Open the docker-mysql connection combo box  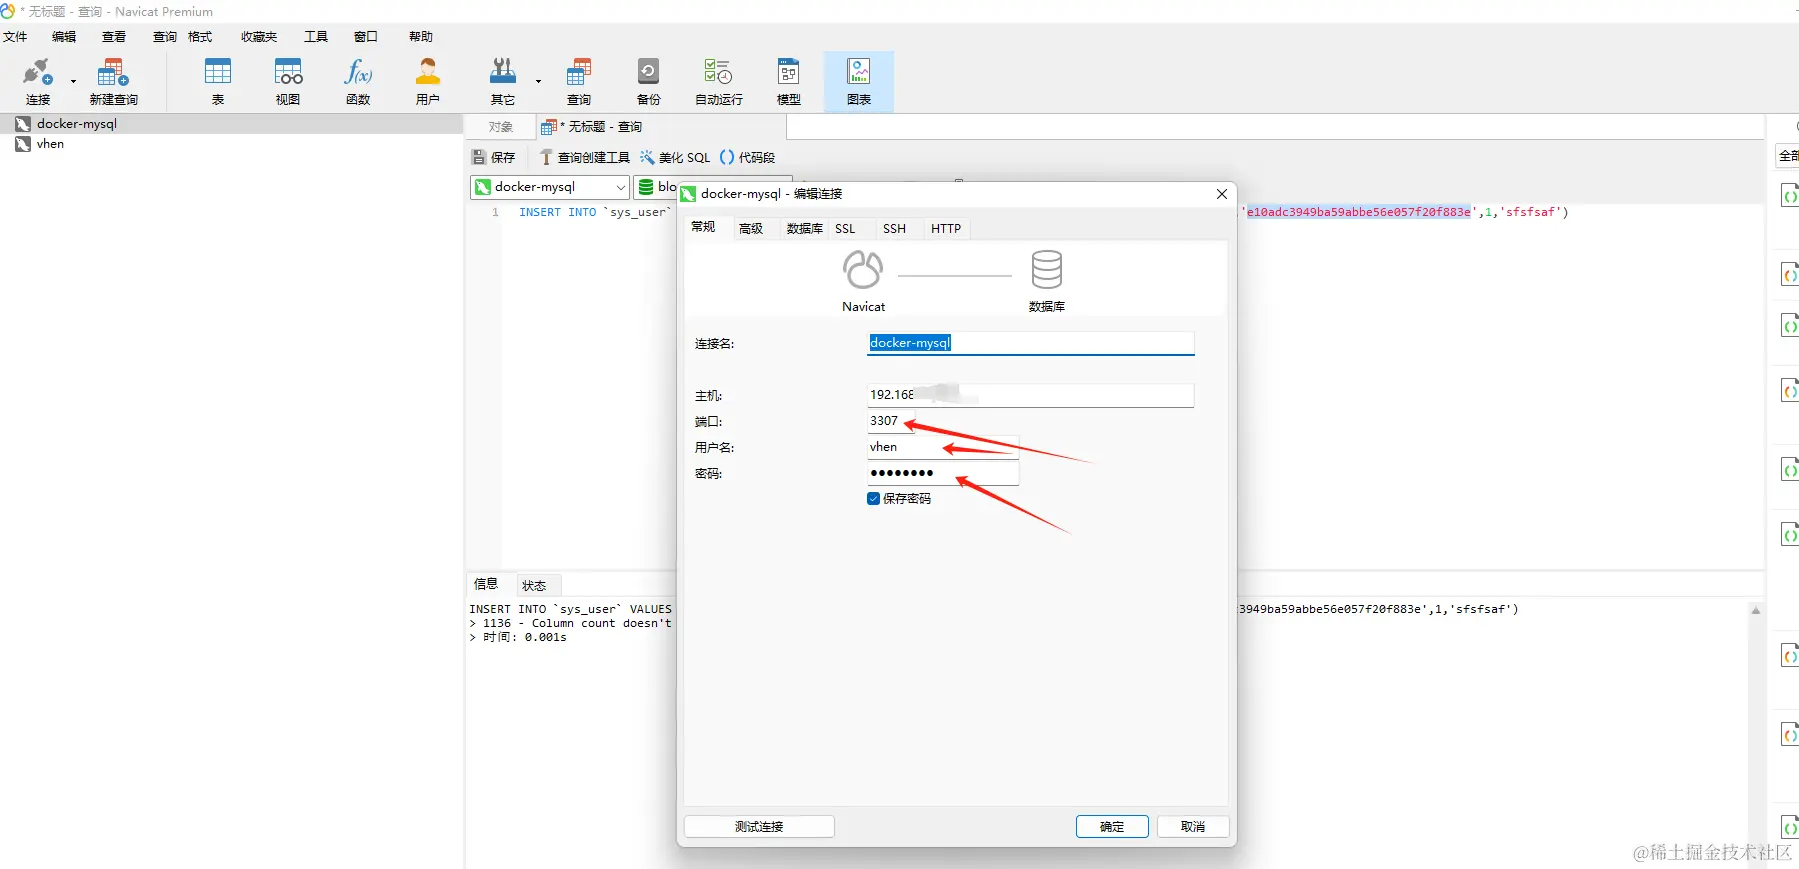(x=550, y=187)
